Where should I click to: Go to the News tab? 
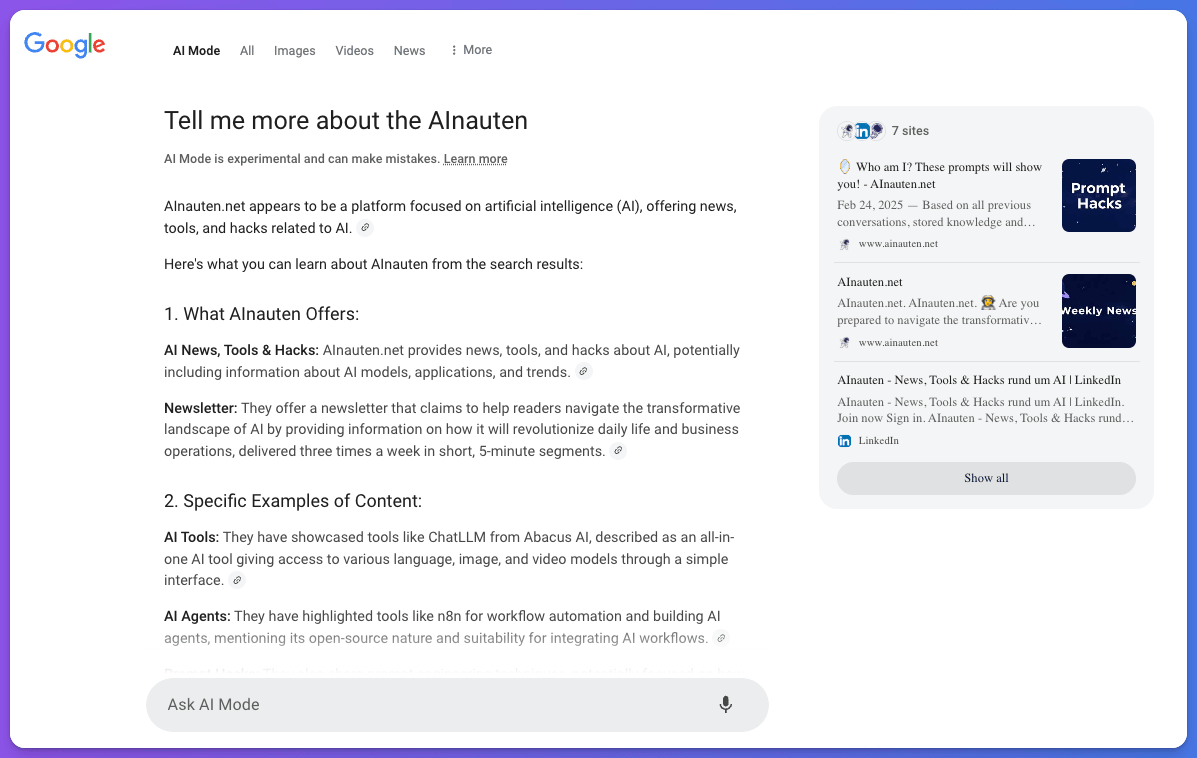(409, 50)
